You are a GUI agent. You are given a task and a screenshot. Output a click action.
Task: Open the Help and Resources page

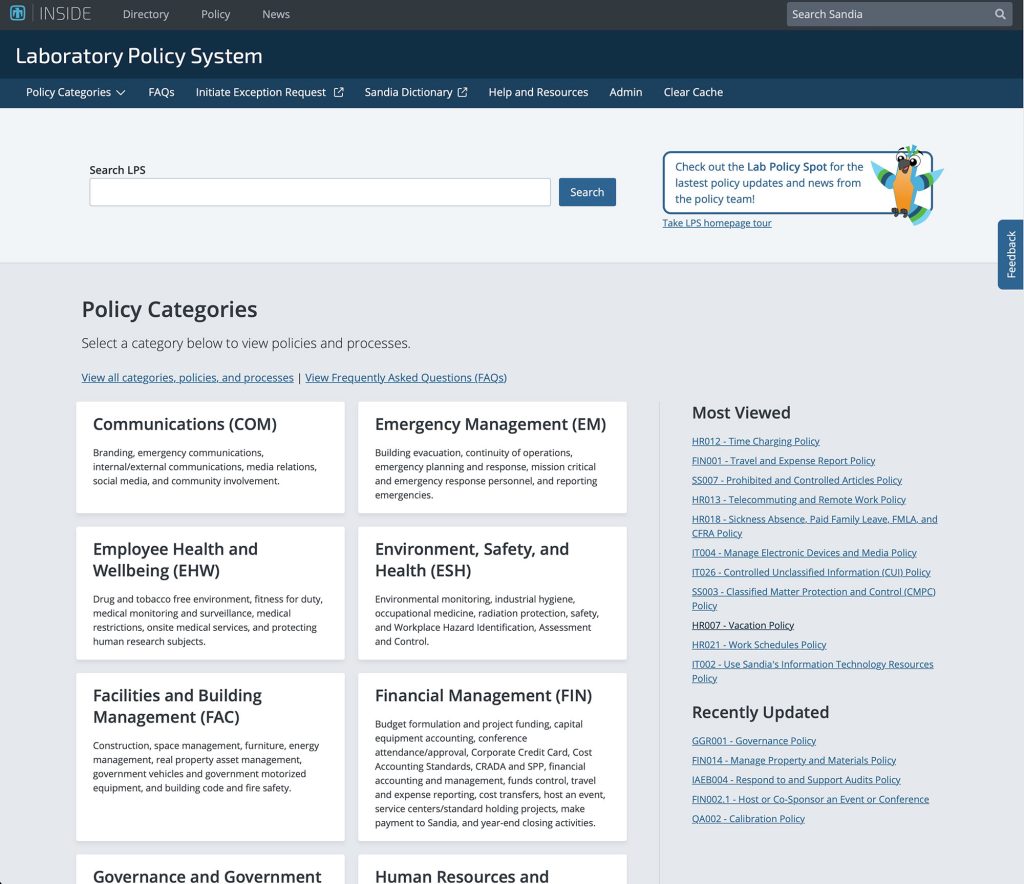pyautogui.click(x=537, y=92)
